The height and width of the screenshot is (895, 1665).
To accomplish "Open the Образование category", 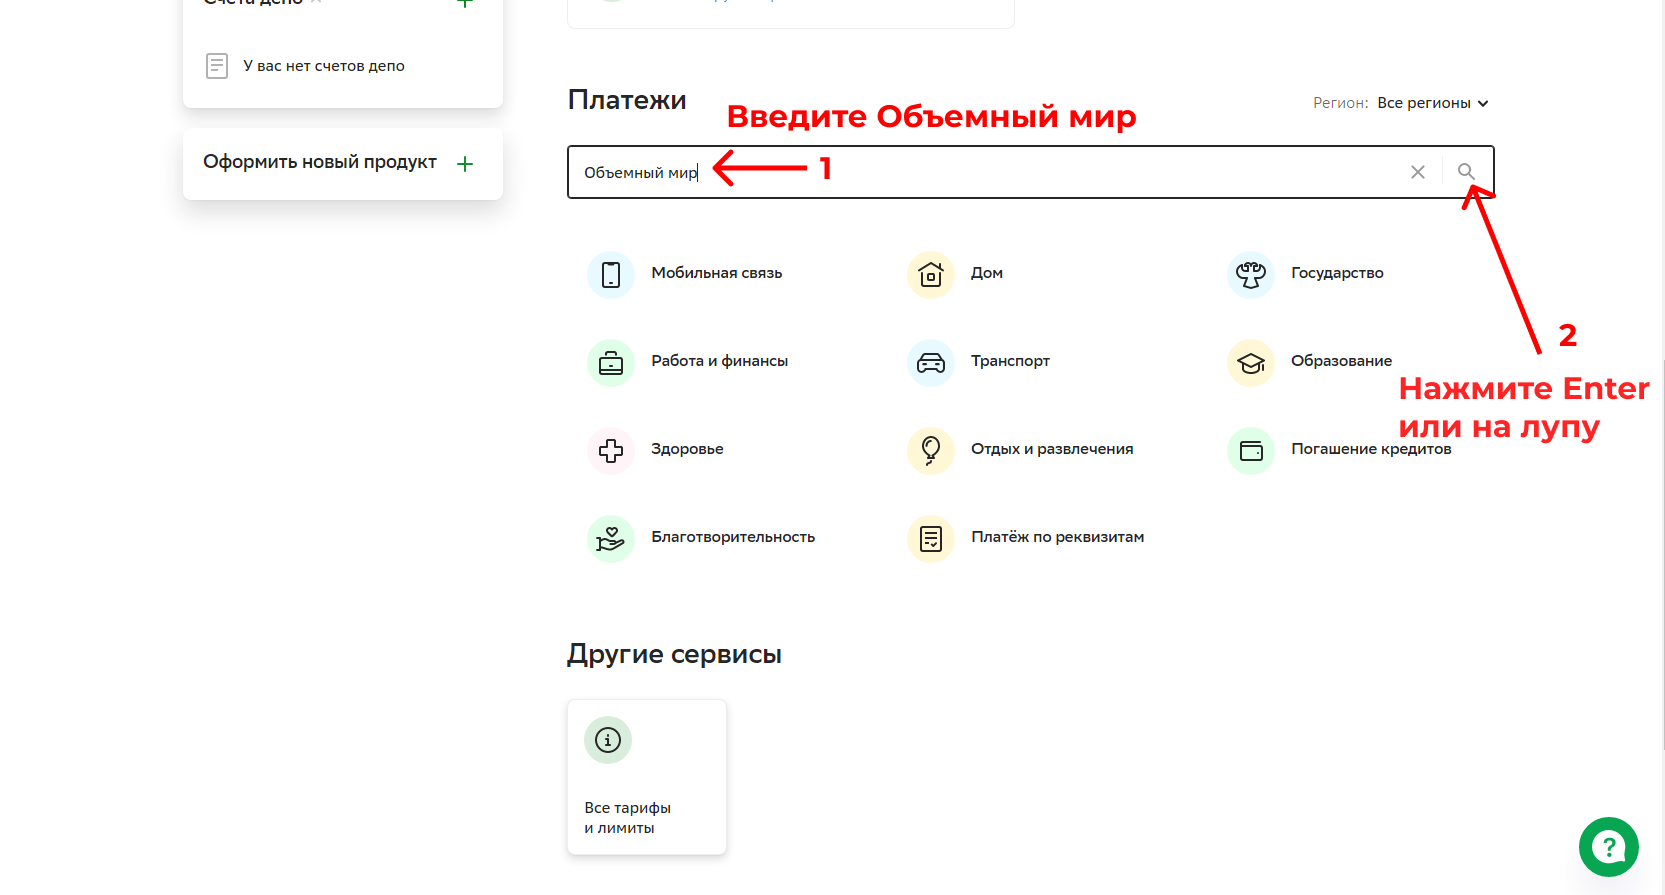I will tap(1341, 361).
